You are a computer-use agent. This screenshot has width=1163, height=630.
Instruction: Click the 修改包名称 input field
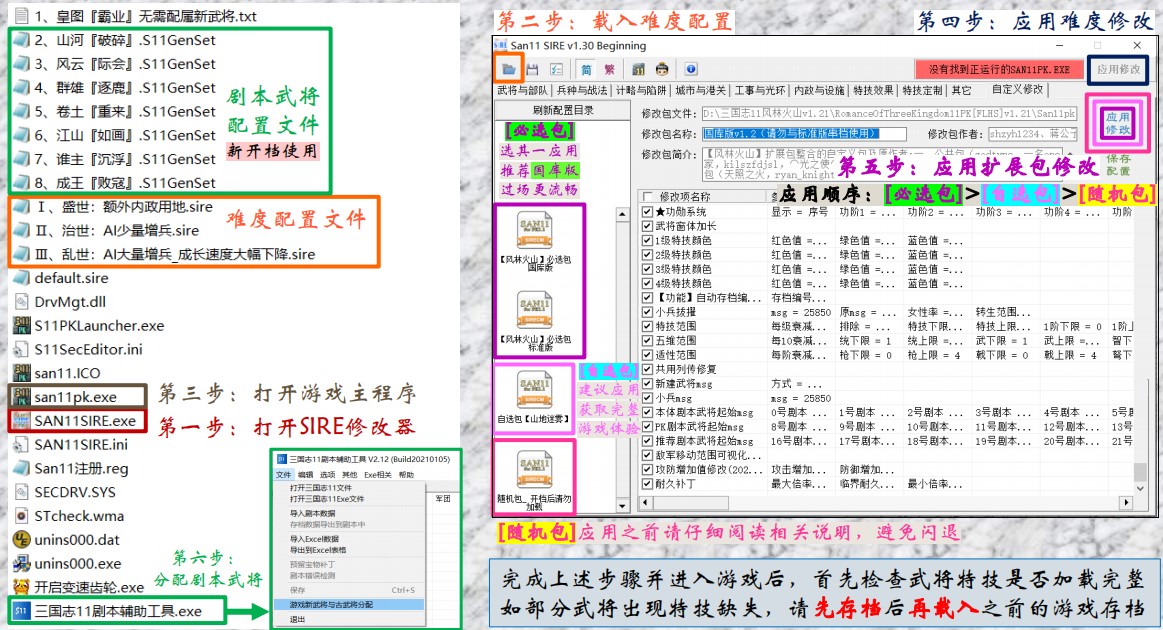click(804, 134)
